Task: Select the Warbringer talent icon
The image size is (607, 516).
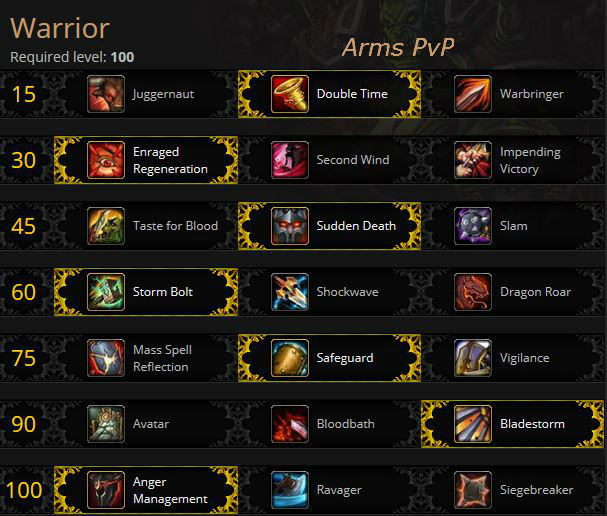Action: click(x=473, y=94)
